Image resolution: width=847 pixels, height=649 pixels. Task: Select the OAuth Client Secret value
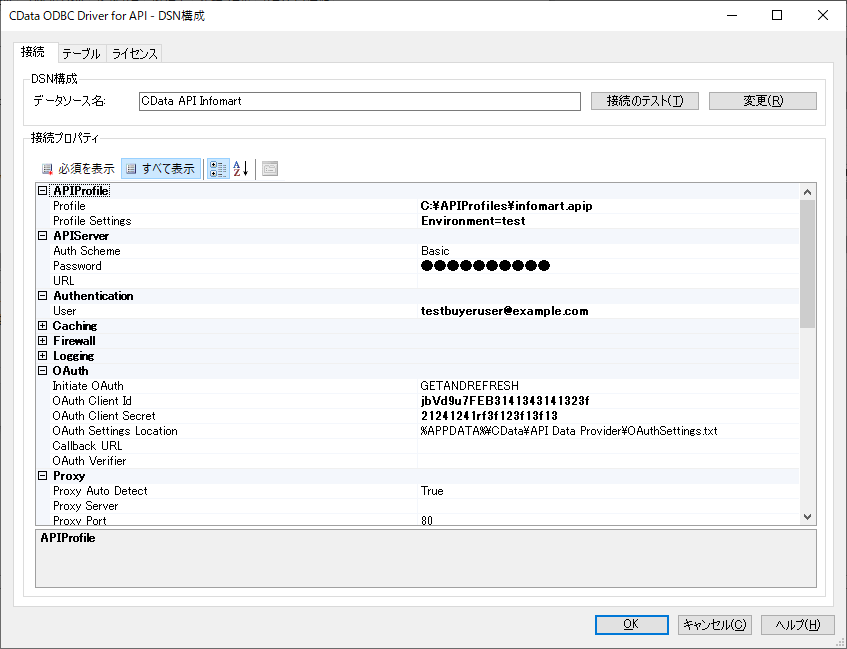(489, 416)
